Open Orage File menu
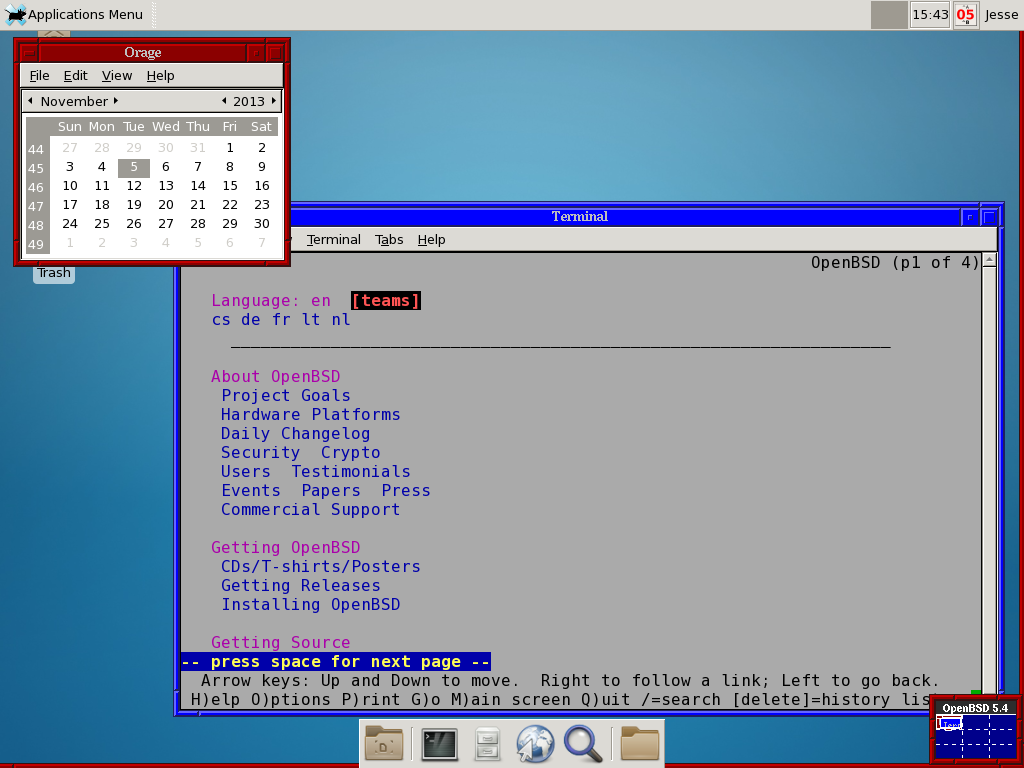This screenshot has height=768, width=1024. tap(39, 76)
